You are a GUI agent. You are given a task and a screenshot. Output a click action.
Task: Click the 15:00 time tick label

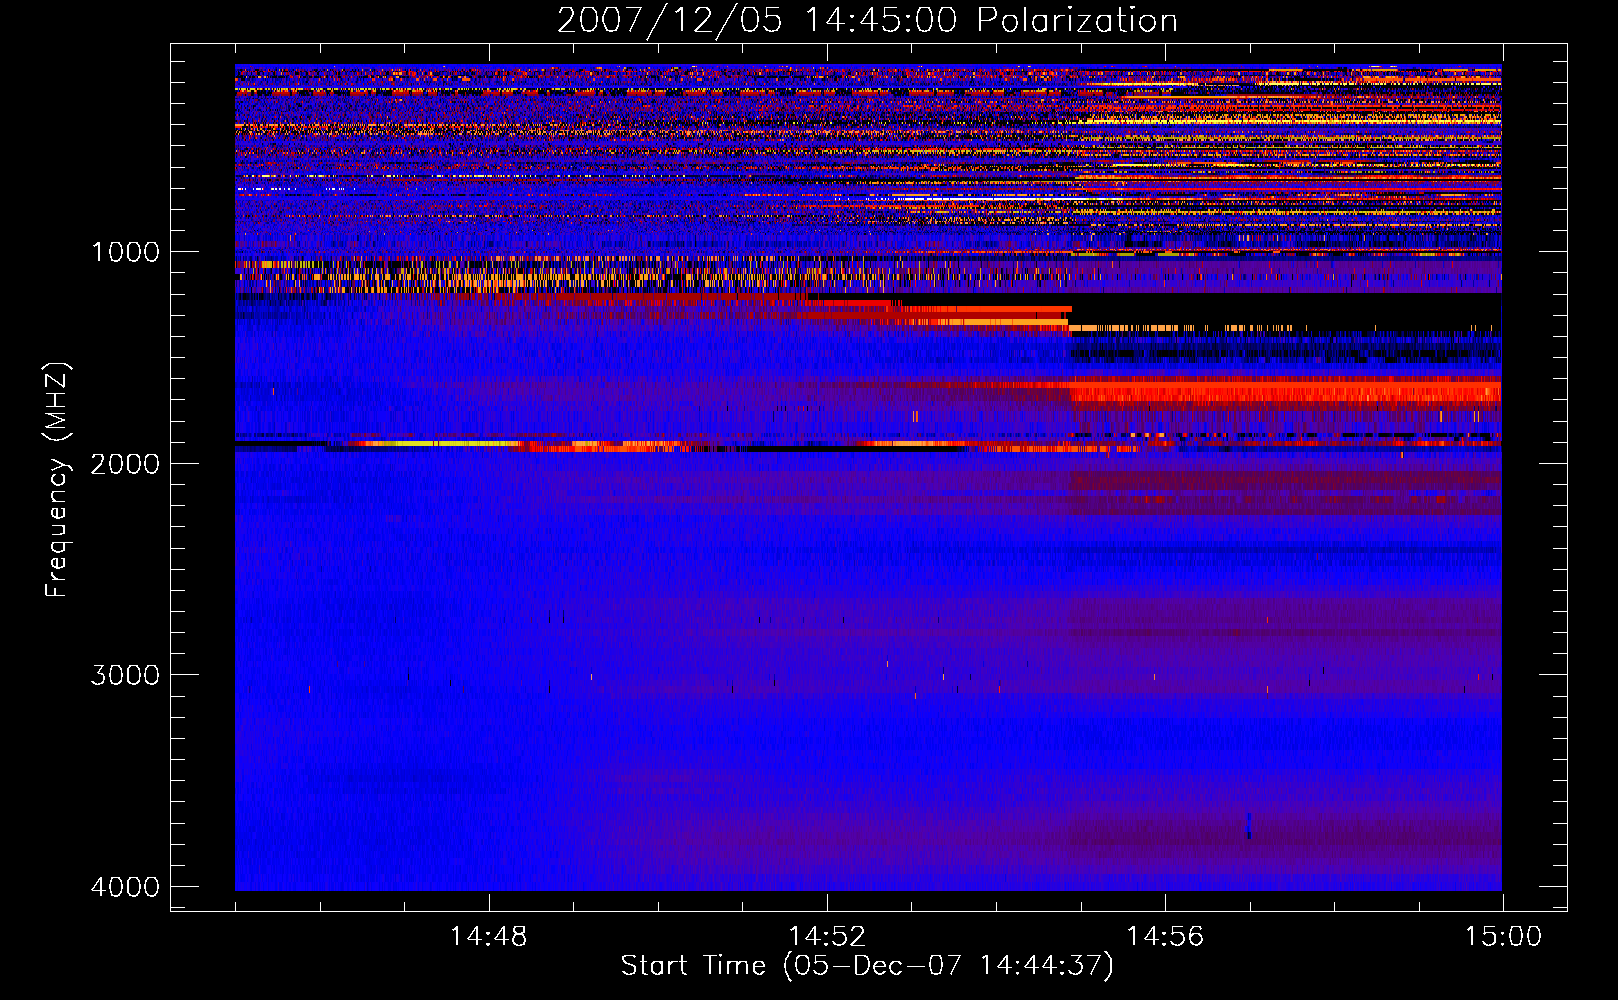pos(1503,937)
